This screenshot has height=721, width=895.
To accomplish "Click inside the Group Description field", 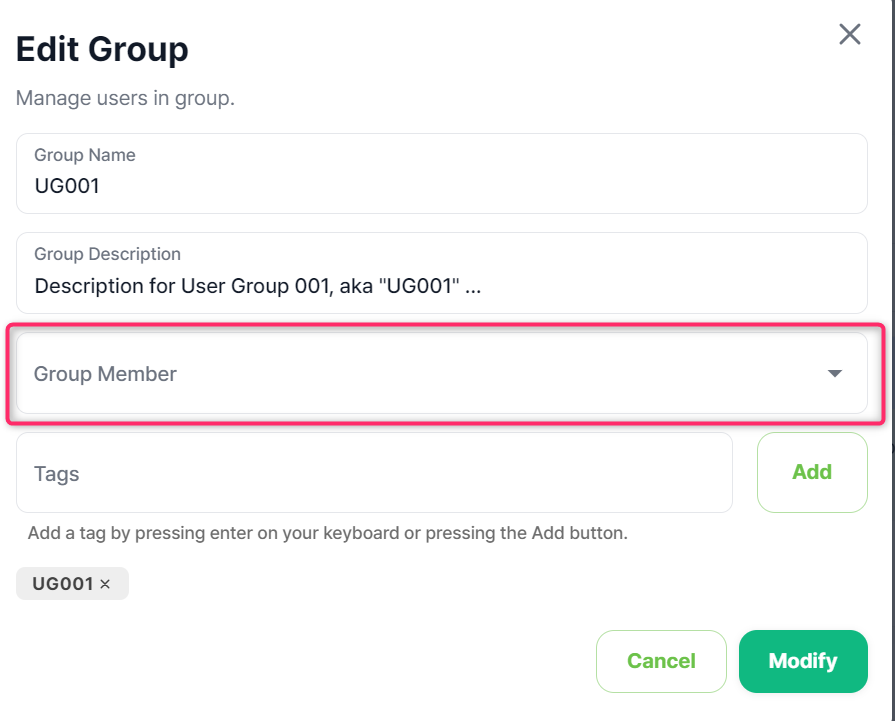I will pyautogui.click(x=440, y=286).
